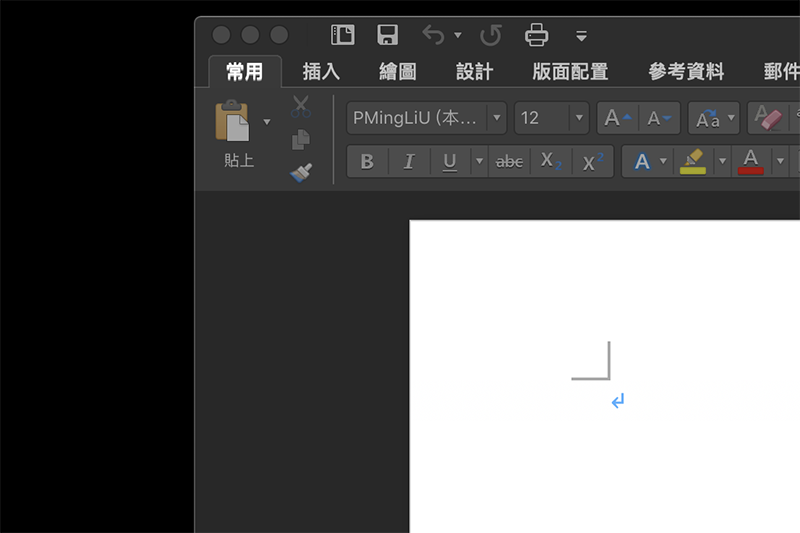Screen dimensions: 800x533
Task: Clear all formatting with eraser icon
Action: (768, 118)
